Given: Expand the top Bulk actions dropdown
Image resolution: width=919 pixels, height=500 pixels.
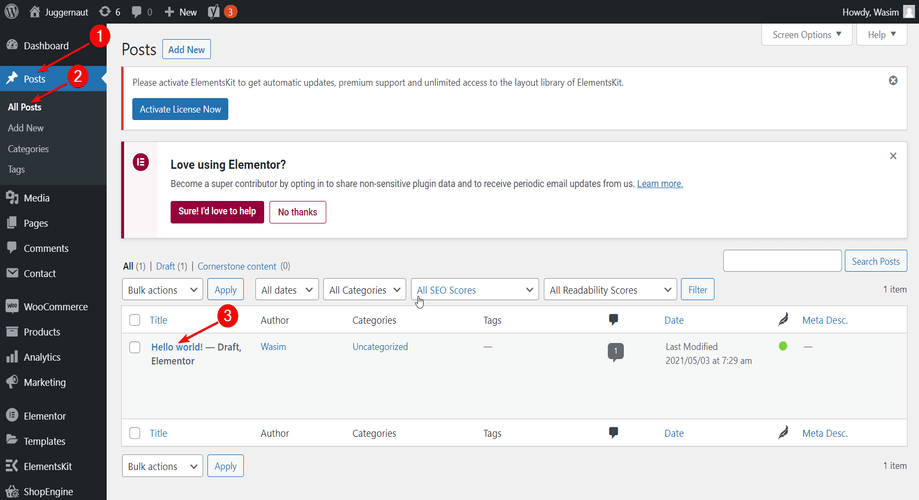Looking at the screenshot, I should tap(162, 290).
